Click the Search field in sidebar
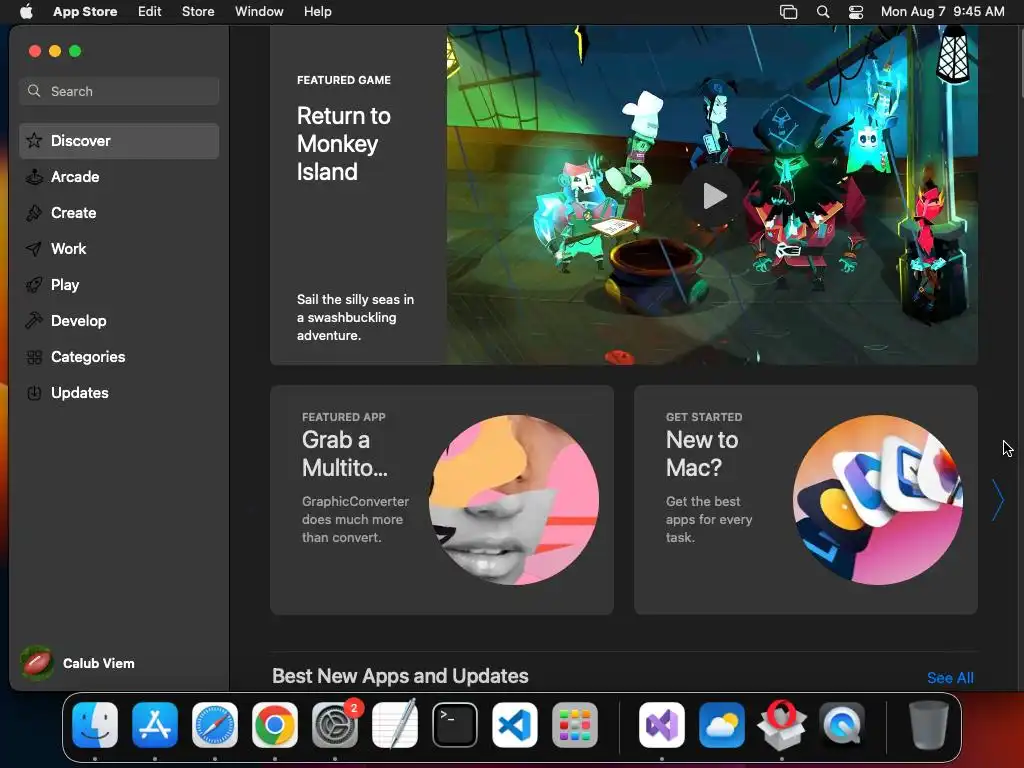Screen dimensions: 1024x768 [119, 91]
